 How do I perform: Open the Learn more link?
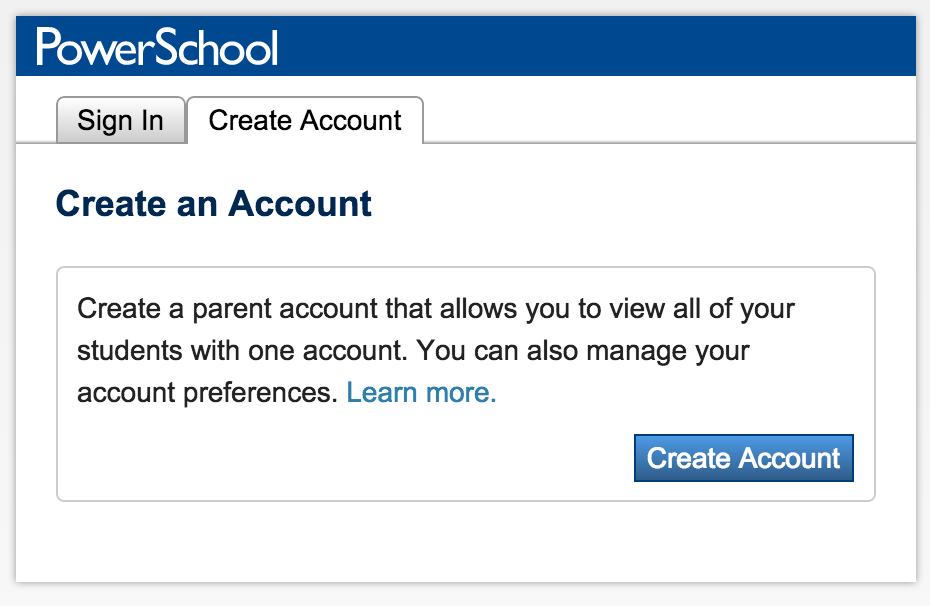point(421,393)
